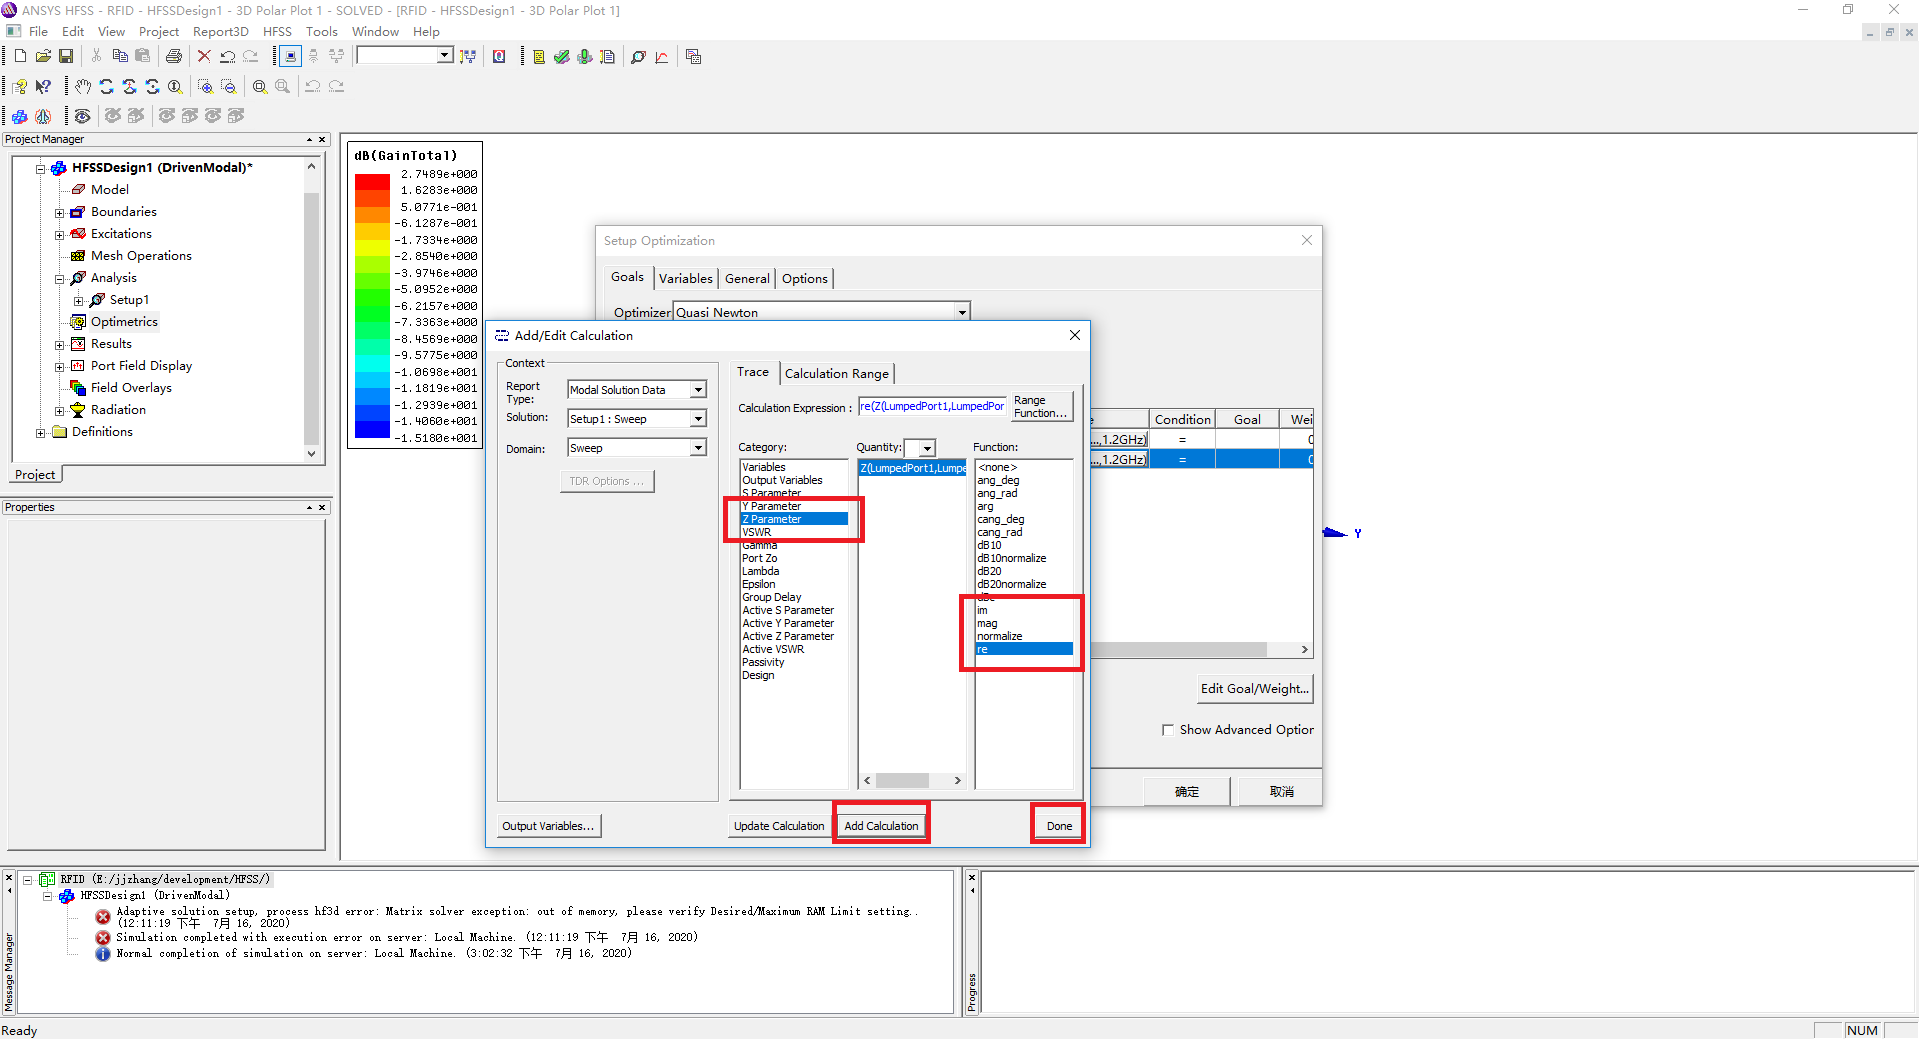Screen dimensions: 1919x1039
Task: Click the Validate check mark icon
Action: tap(562, 56)
